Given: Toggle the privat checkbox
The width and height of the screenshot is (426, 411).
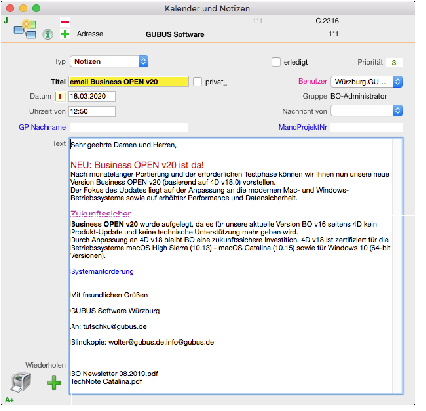Looking at the screenshot, I should click(x=197, y=82).
